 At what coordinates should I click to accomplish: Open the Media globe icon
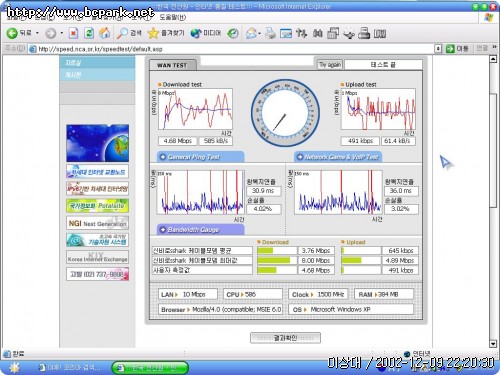[x=196, y=33]
